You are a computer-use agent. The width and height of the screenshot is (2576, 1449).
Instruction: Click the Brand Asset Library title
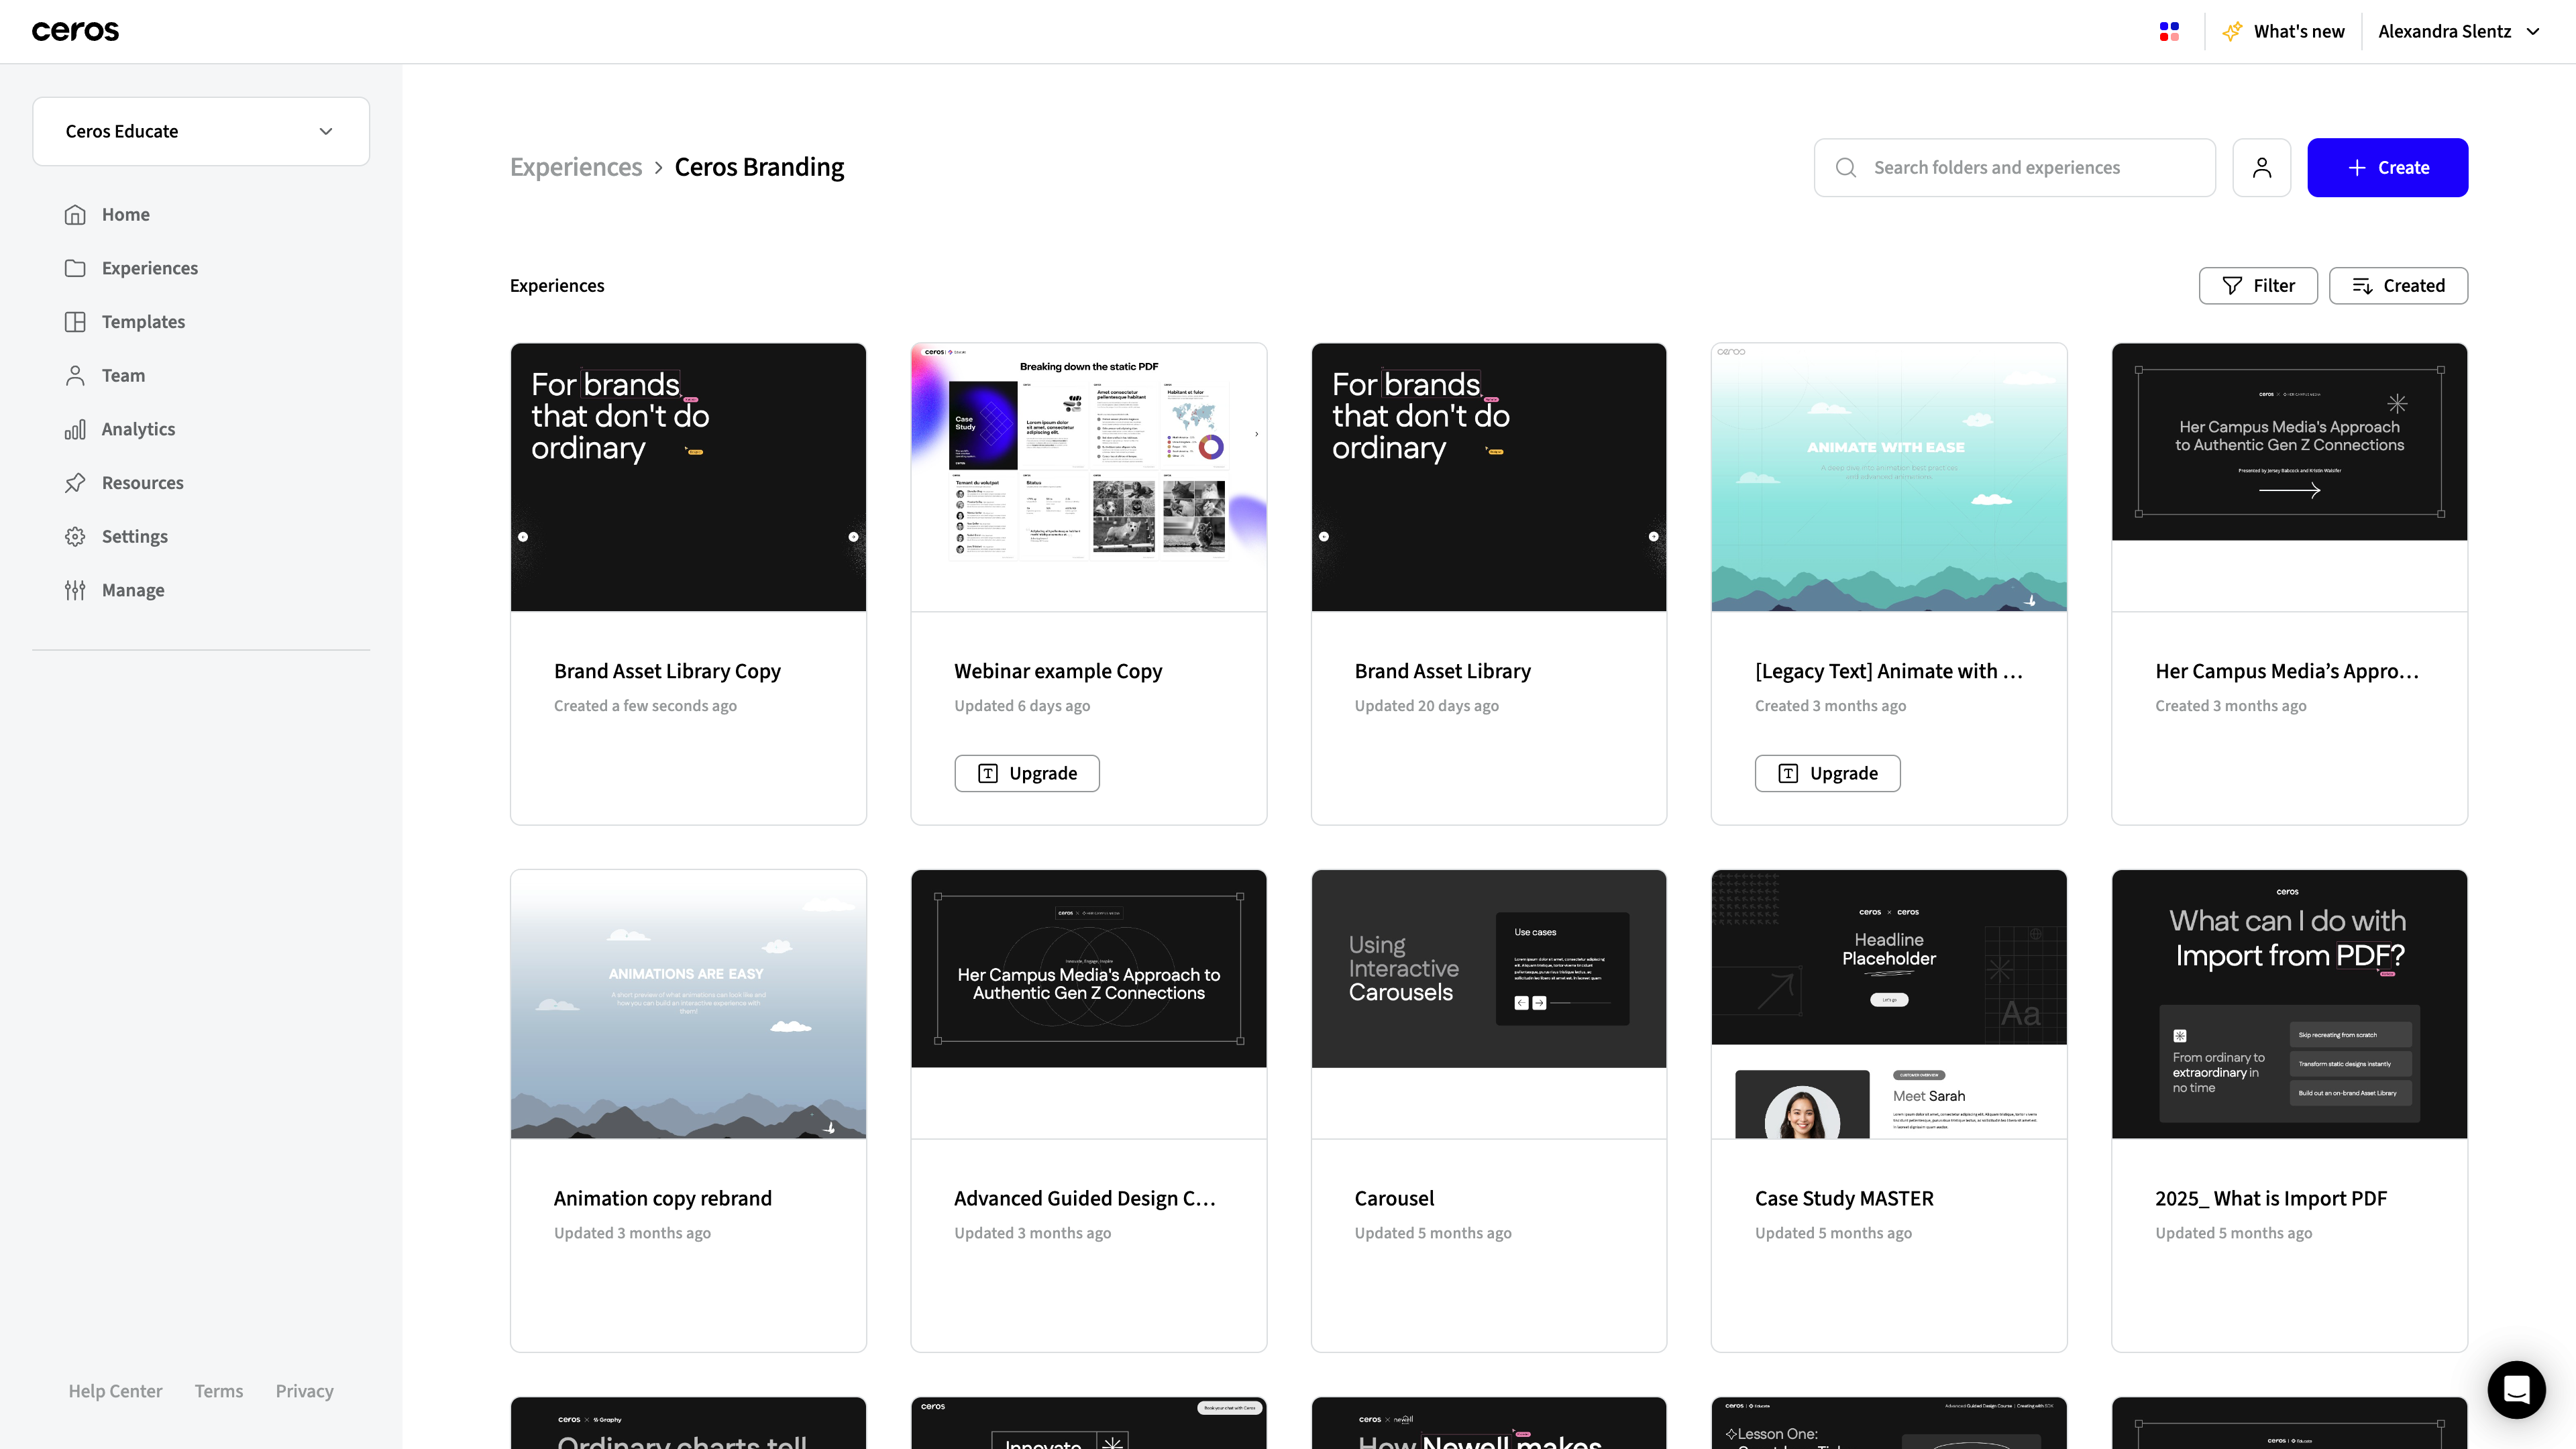(1442, 671)
